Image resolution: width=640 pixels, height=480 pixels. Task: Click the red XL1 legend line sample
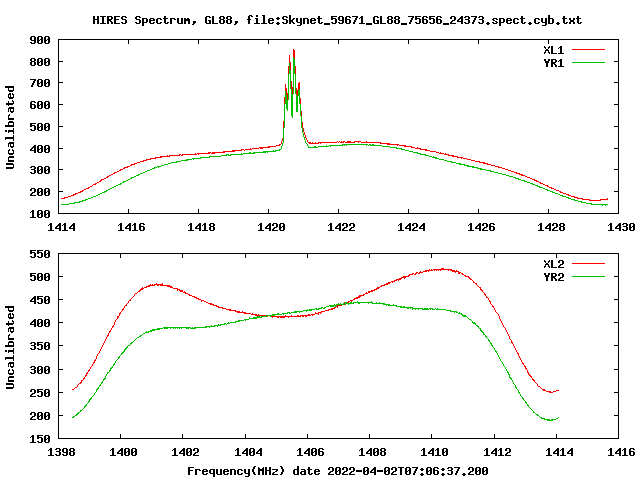coord(589,50)
